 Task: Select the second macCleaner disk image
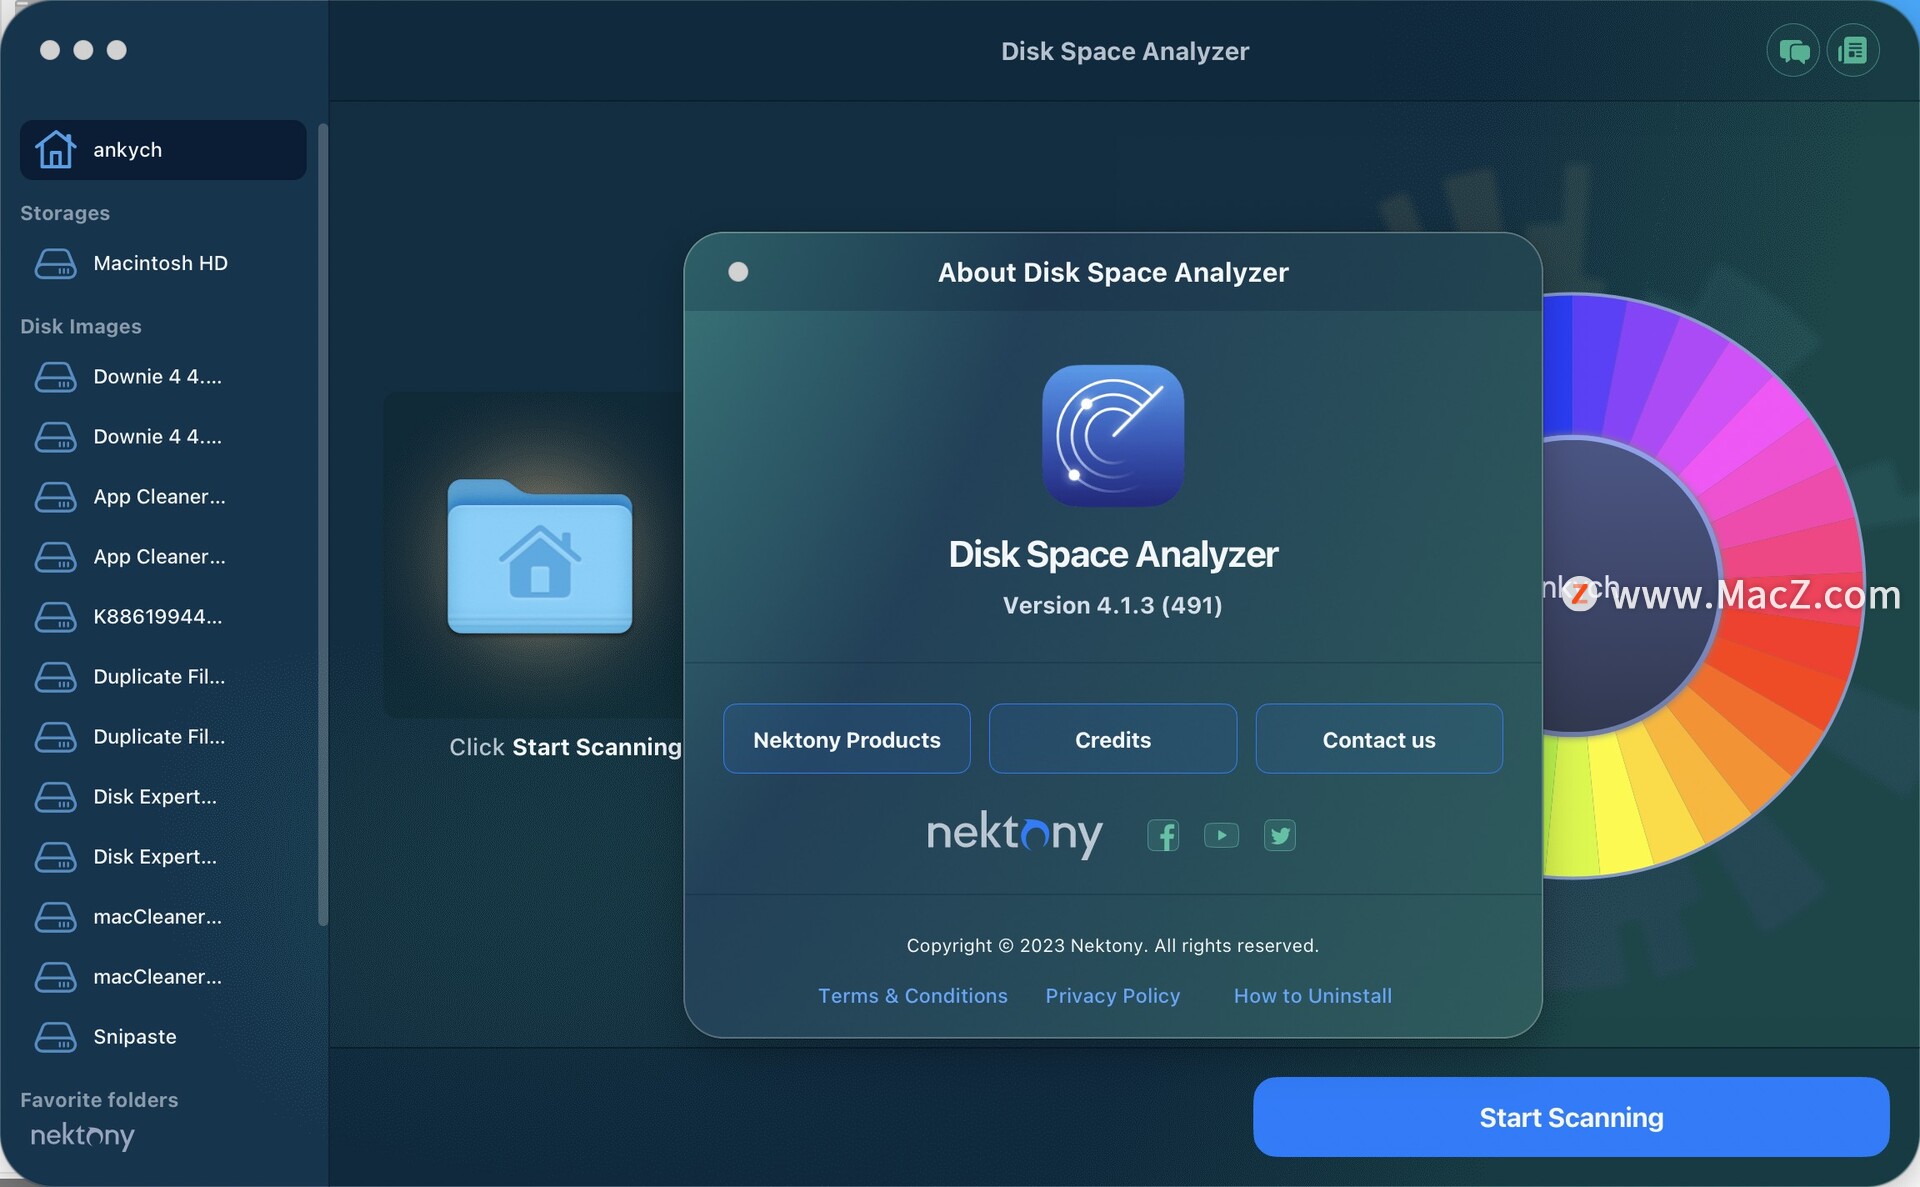[x=163, y=977]
